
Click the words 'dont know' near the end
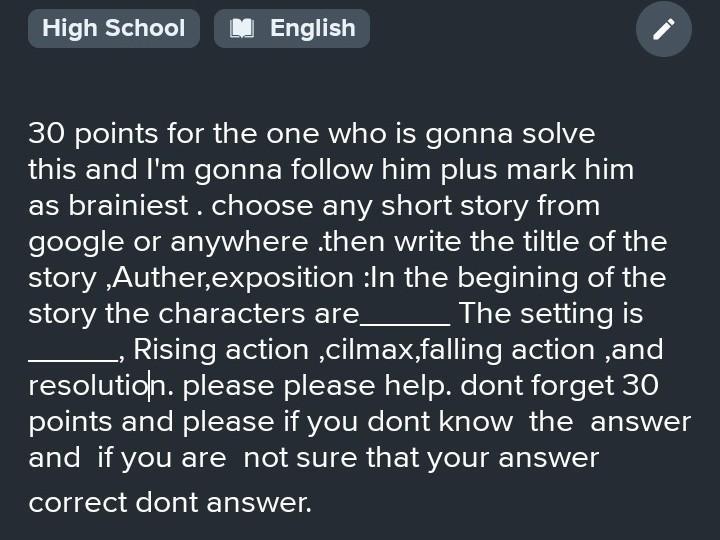pyautogui.click(x=440, y=422)
